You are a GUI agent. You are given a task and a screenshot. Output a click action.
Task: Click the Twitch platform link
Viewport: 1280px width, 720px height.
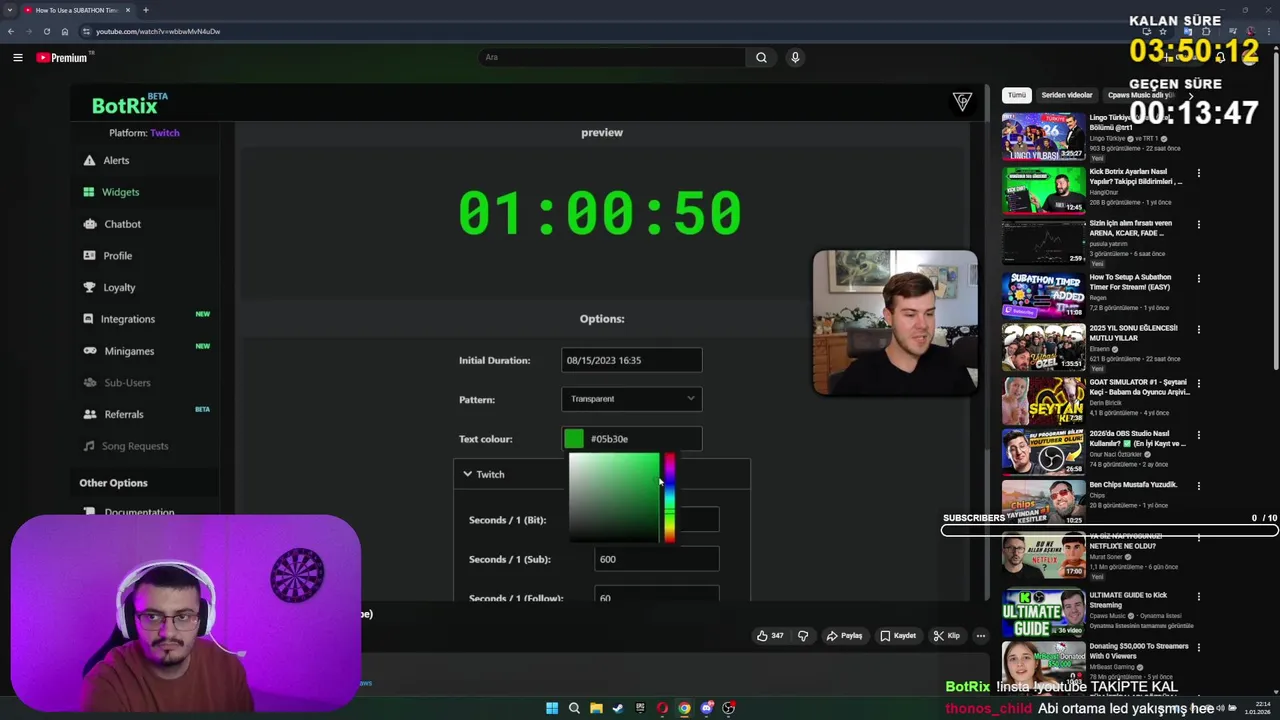pos(165,132)
